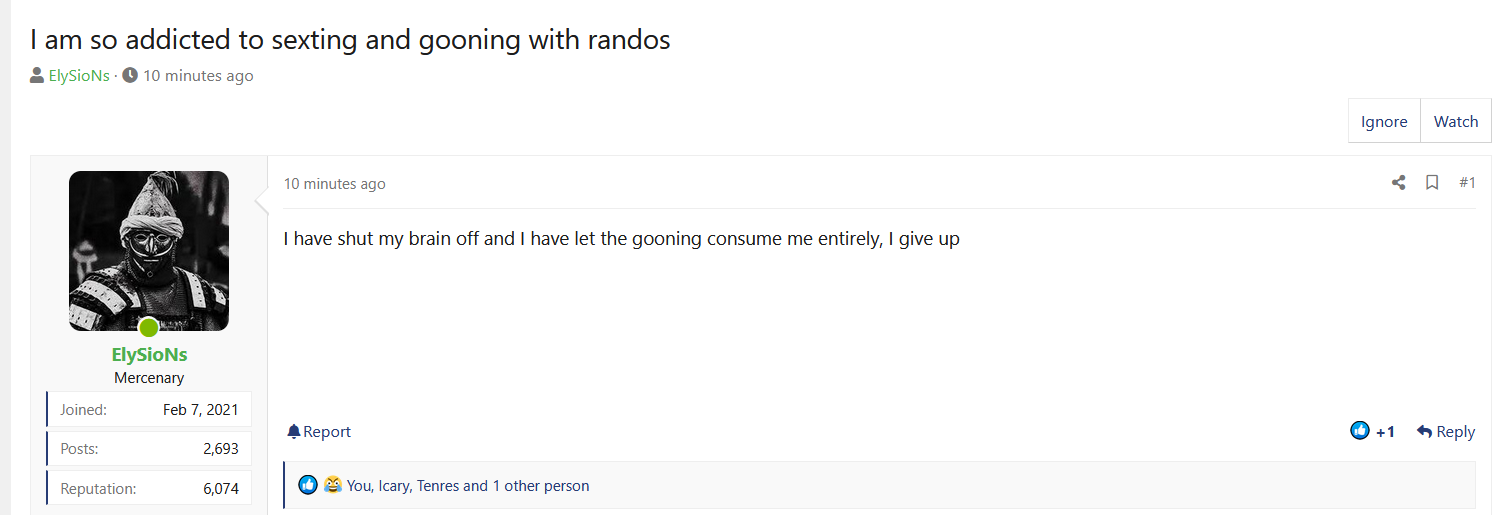The image size is (1503, 515).
Task: Click the clock icon under the thread title
Action: tap(130, 76)
